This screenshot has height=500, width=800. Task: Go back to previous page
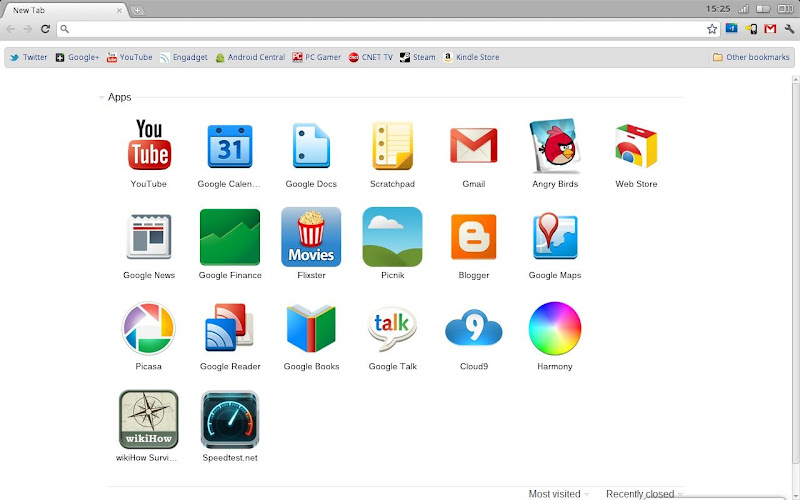tap(10, 29)
